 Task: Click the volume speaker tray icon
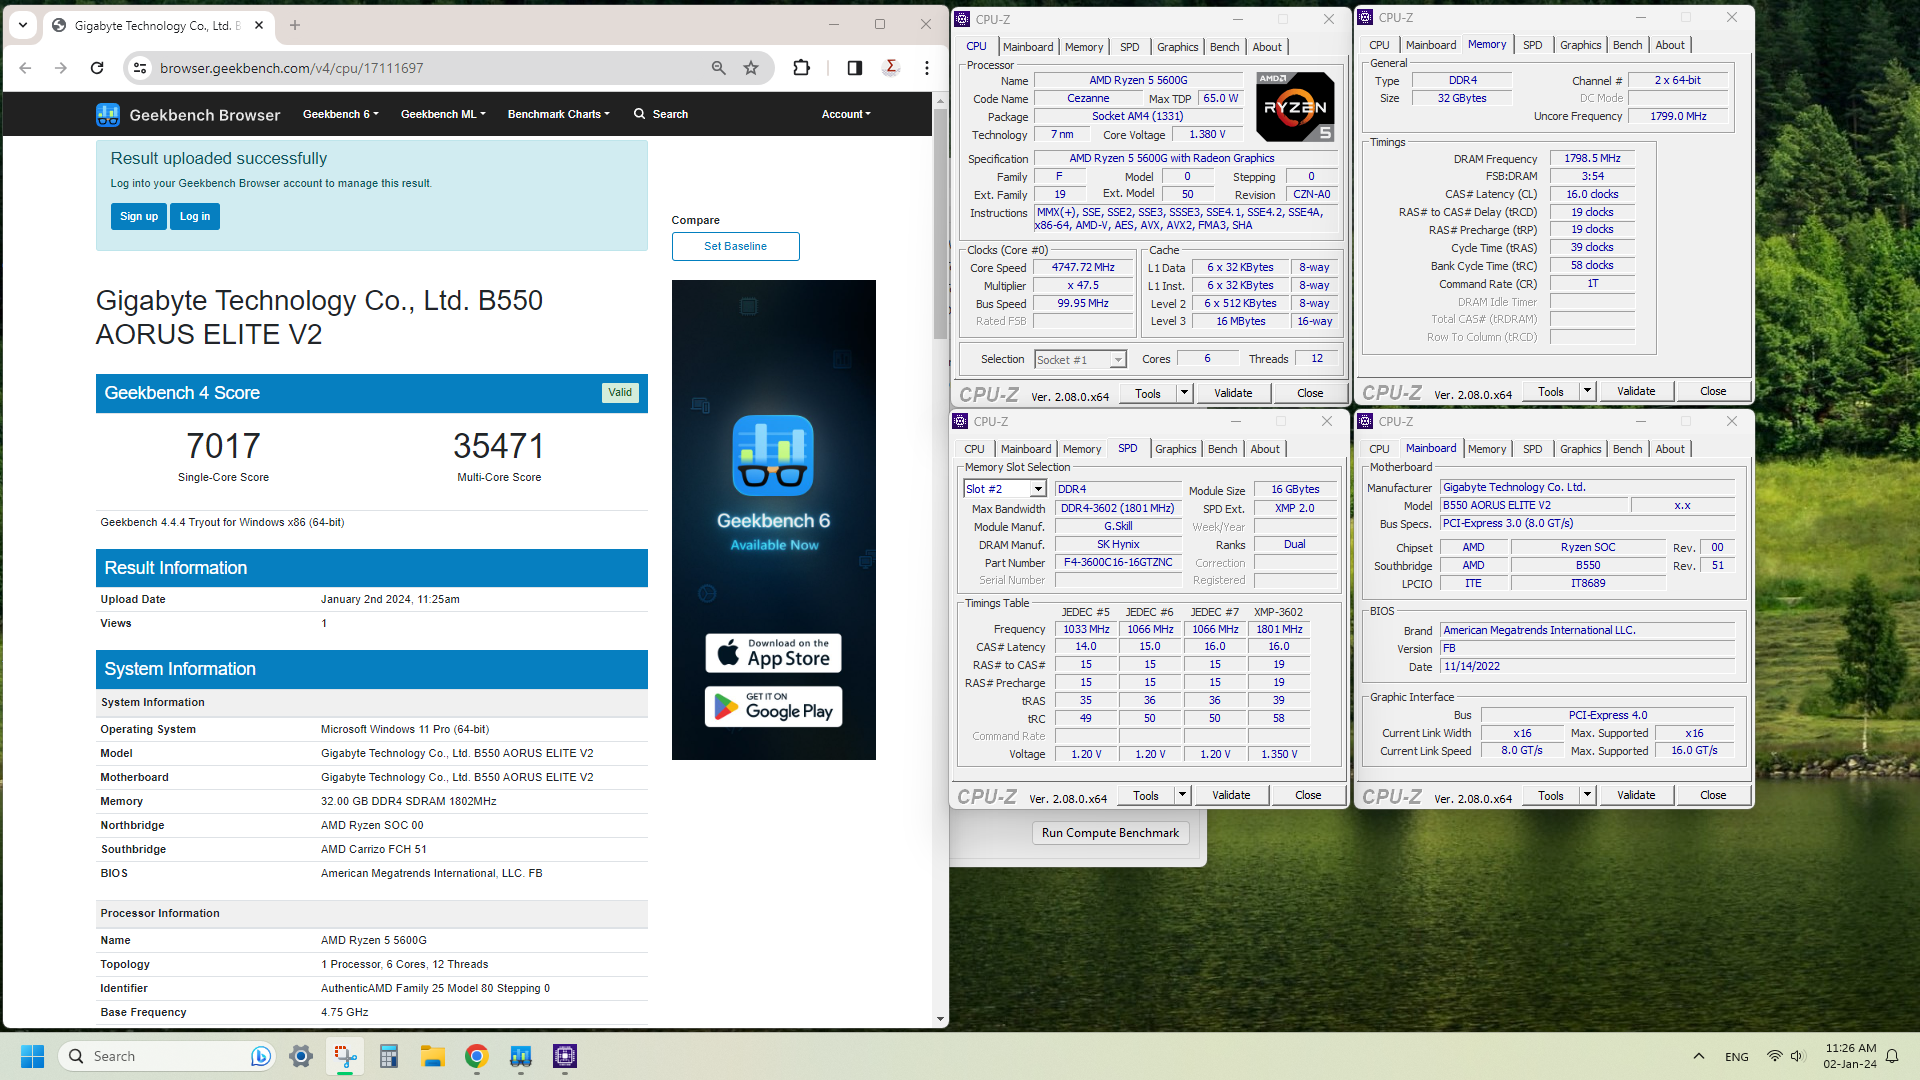pyautogui.click(x=1797, y=1056)
